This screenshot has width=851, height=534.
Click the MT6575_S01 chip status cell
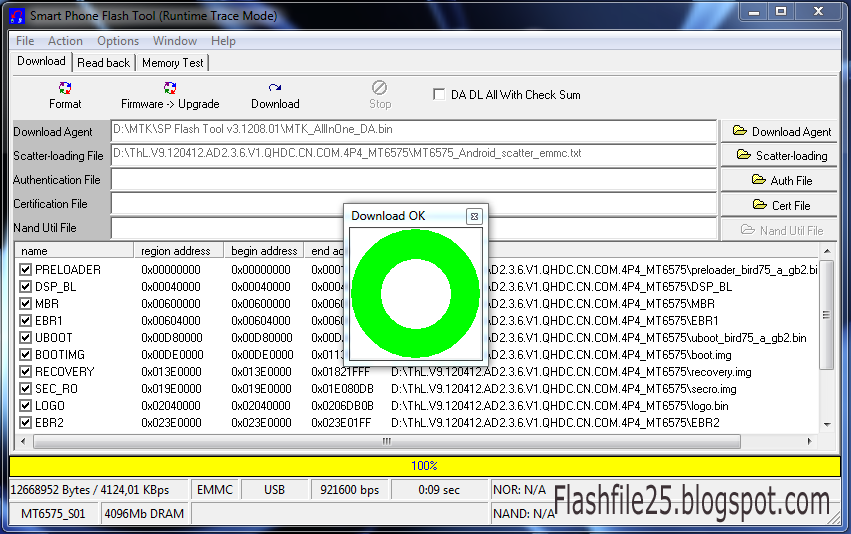[53, 513]
